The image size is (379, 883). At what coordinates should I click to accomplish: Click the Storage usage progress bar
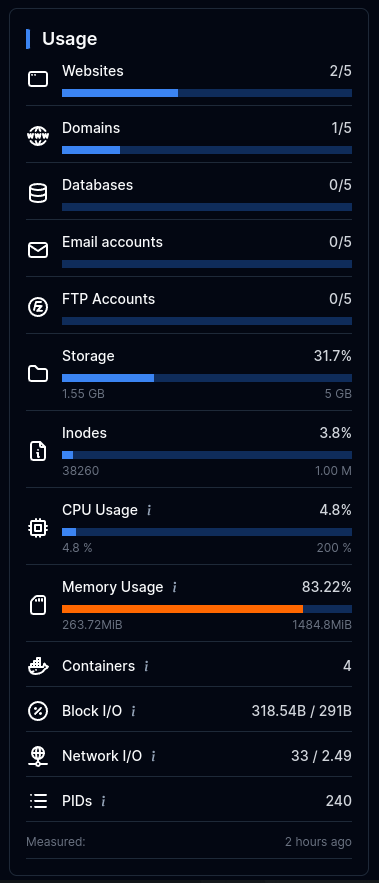[207, 378]
